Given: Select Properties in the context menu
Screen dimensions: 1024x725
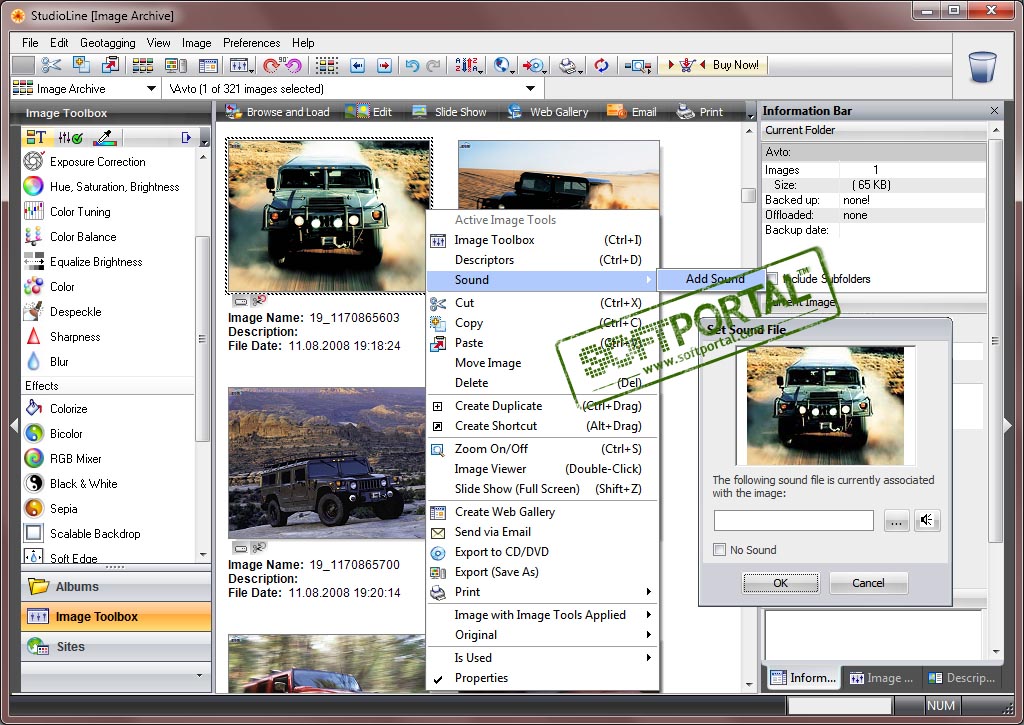Looking at the screenshot, I should 541,678.
